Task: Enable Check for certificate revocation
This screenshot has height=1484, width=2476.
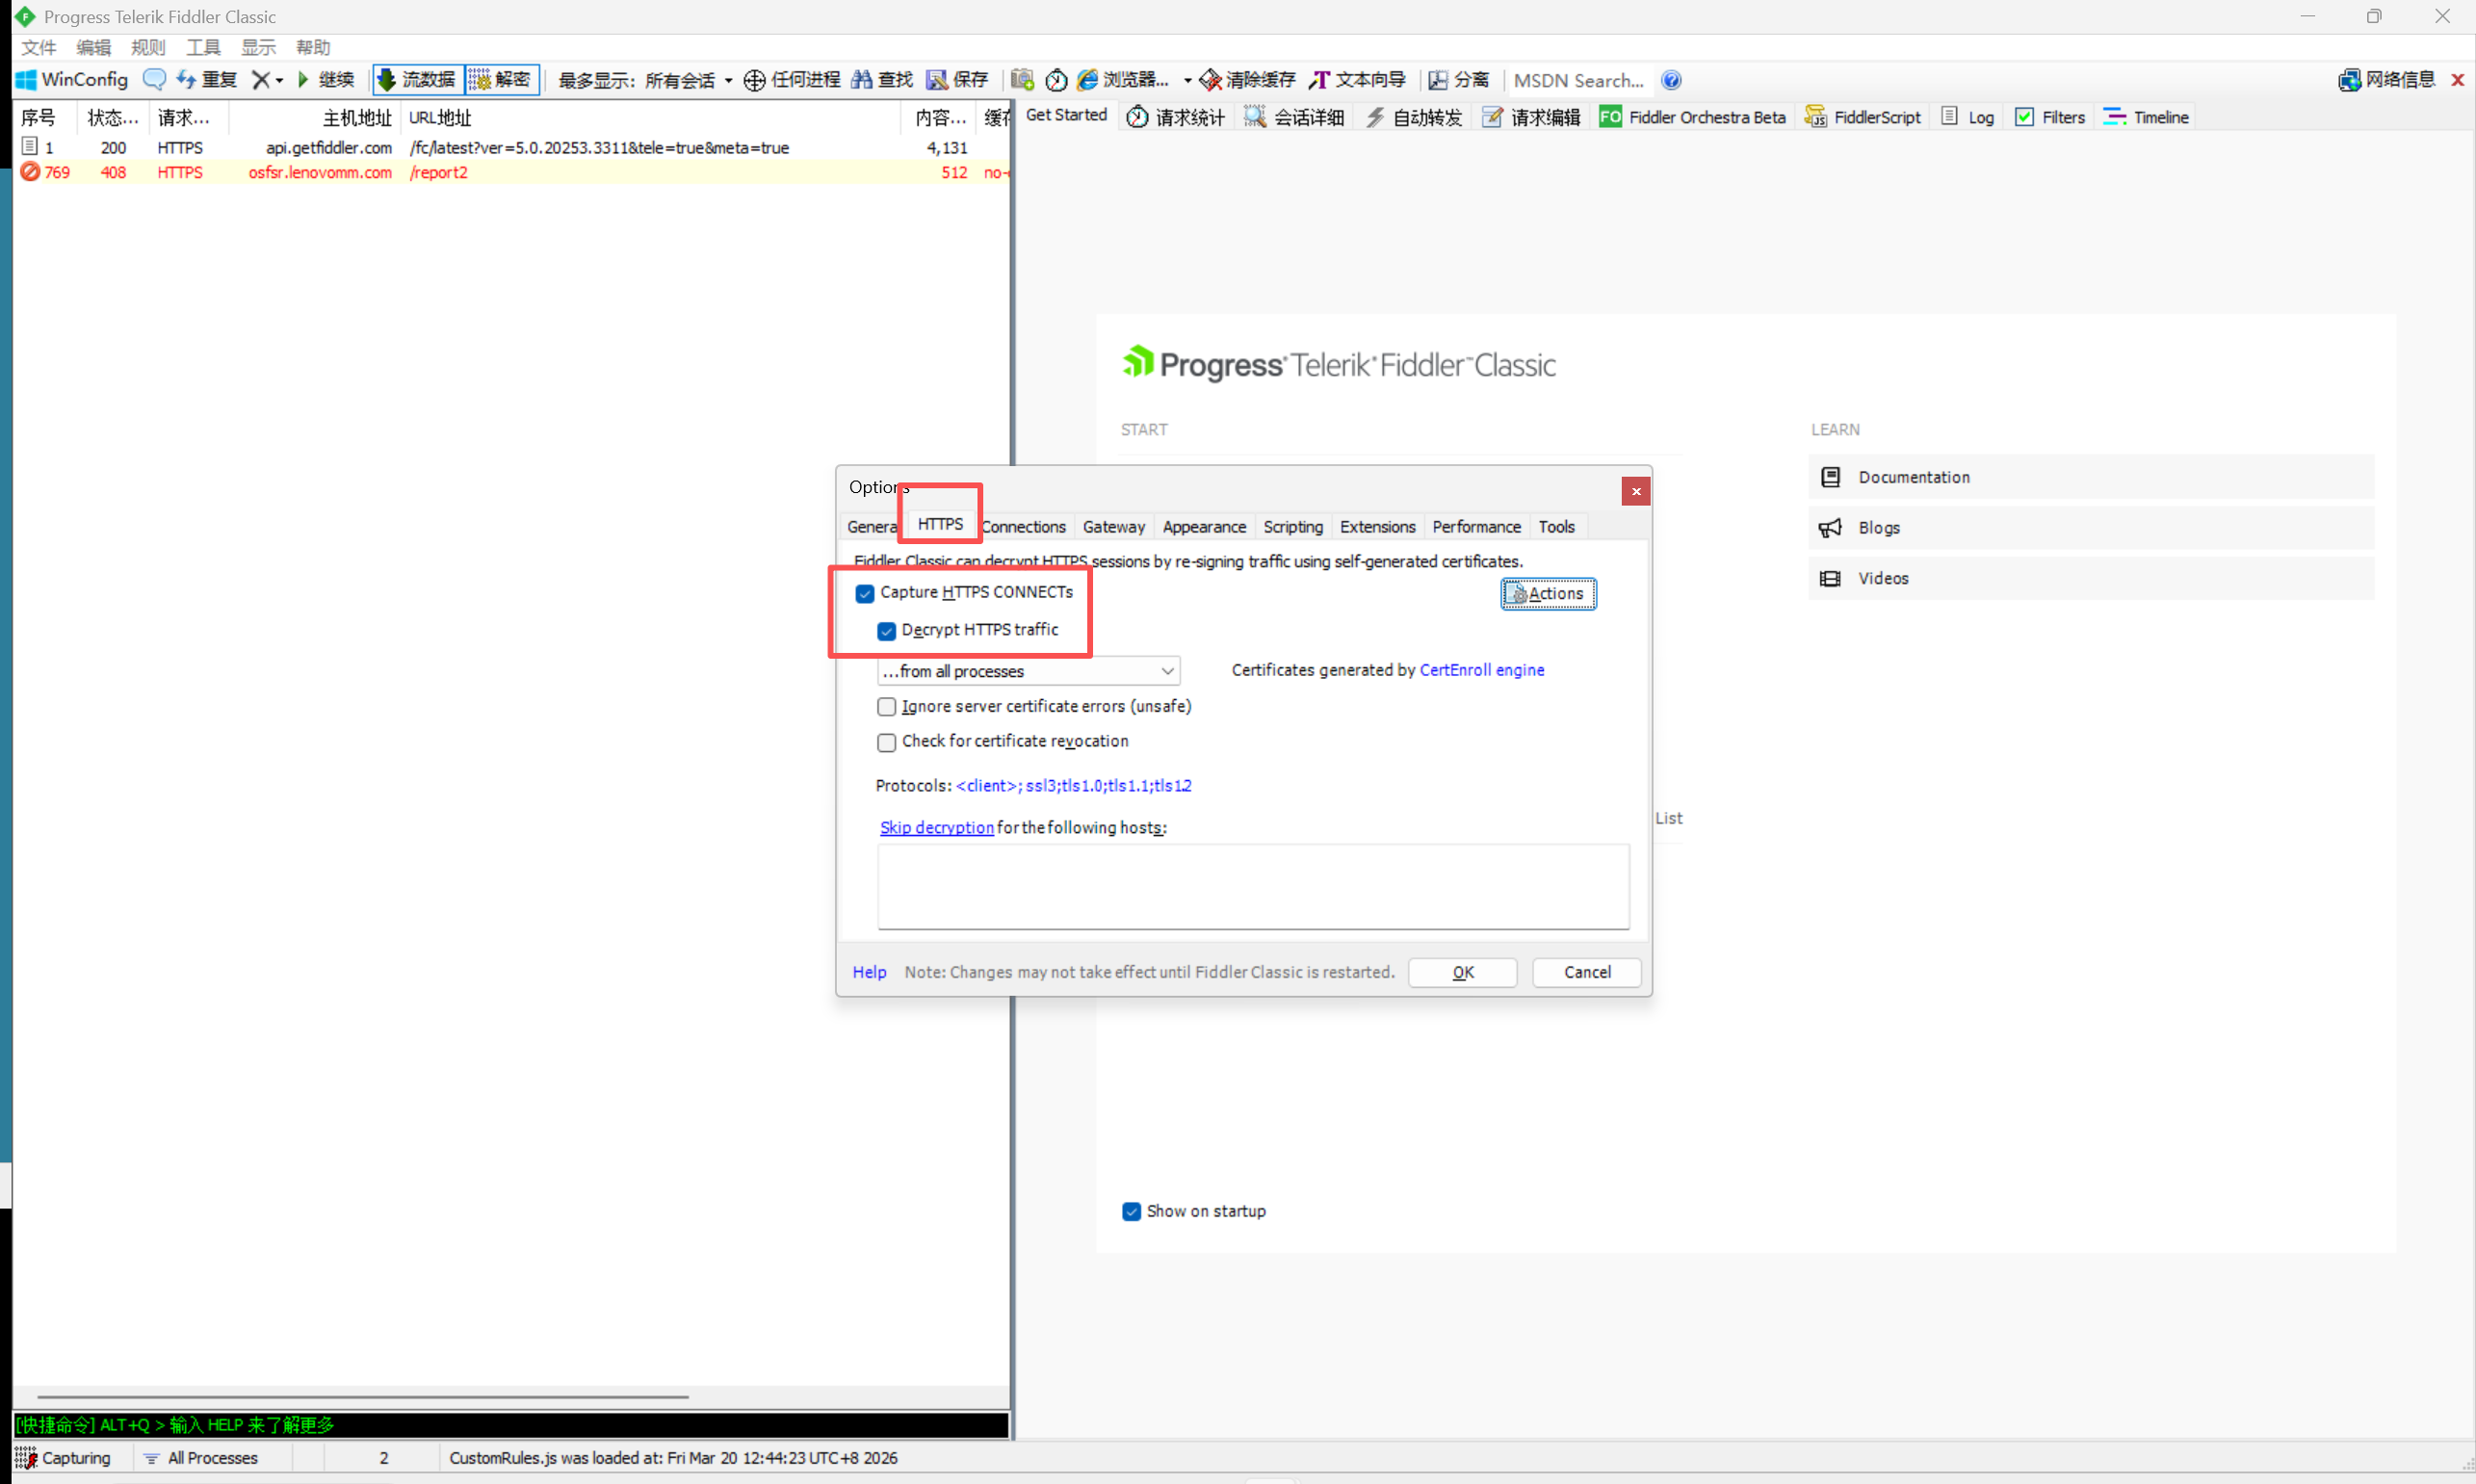Action: pos(886,742)
